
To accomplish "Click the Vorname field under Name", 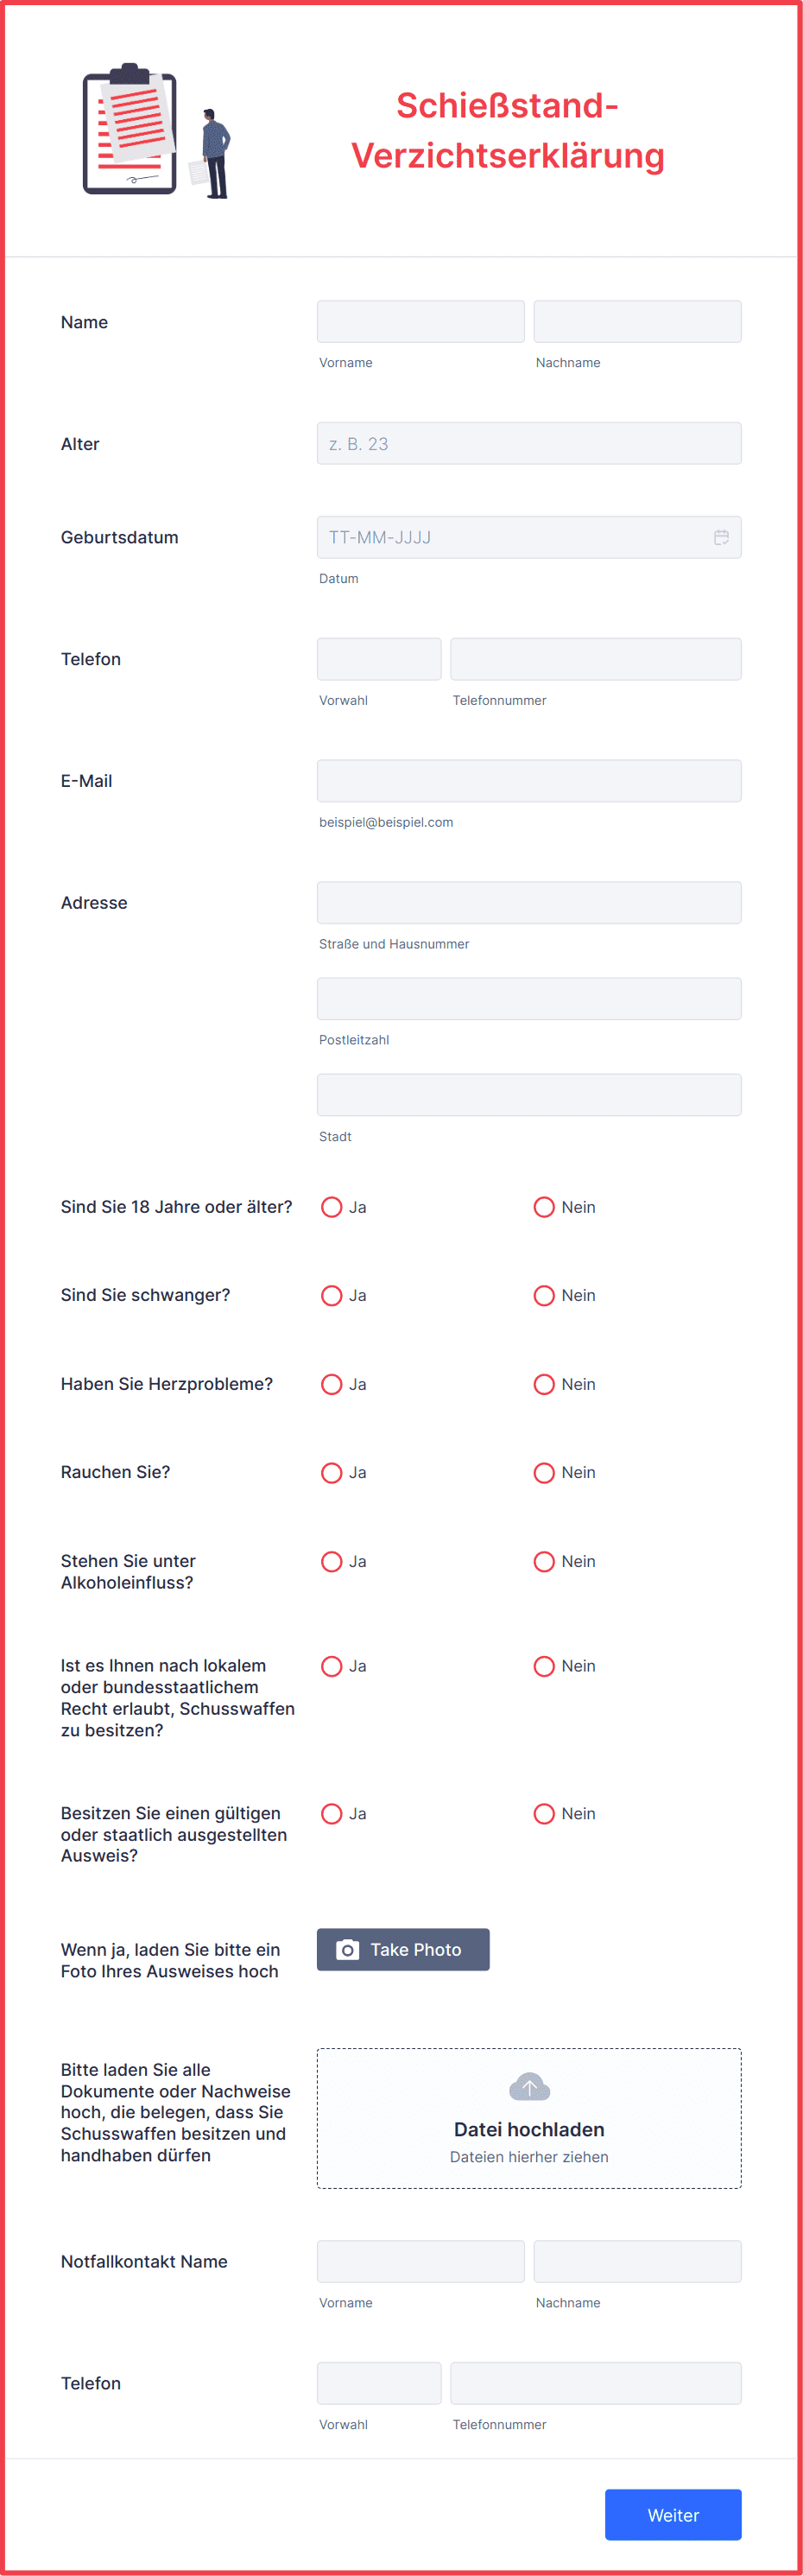I will (420, 322).
